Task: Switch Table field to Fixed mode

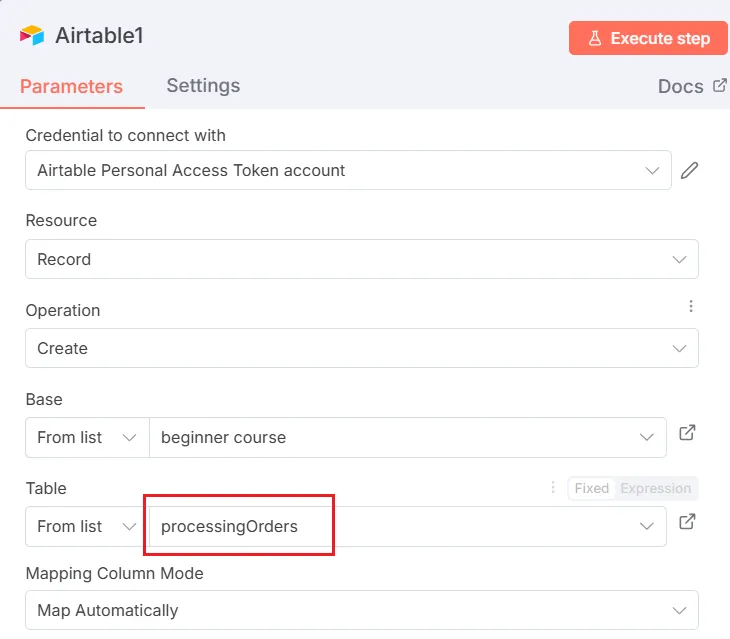Action: click(591, 488)
